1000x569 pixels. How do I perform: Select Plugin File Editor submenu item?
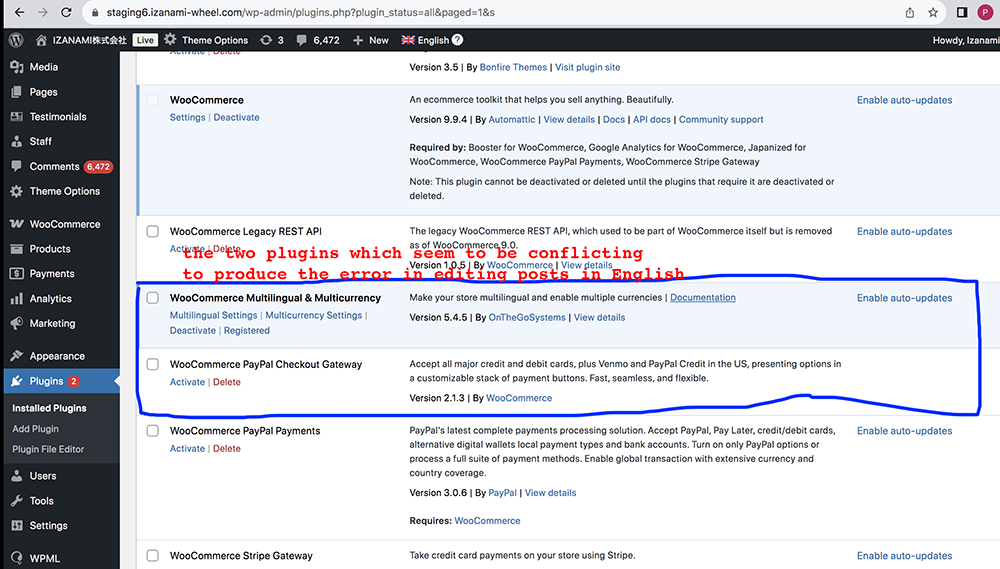48,449
